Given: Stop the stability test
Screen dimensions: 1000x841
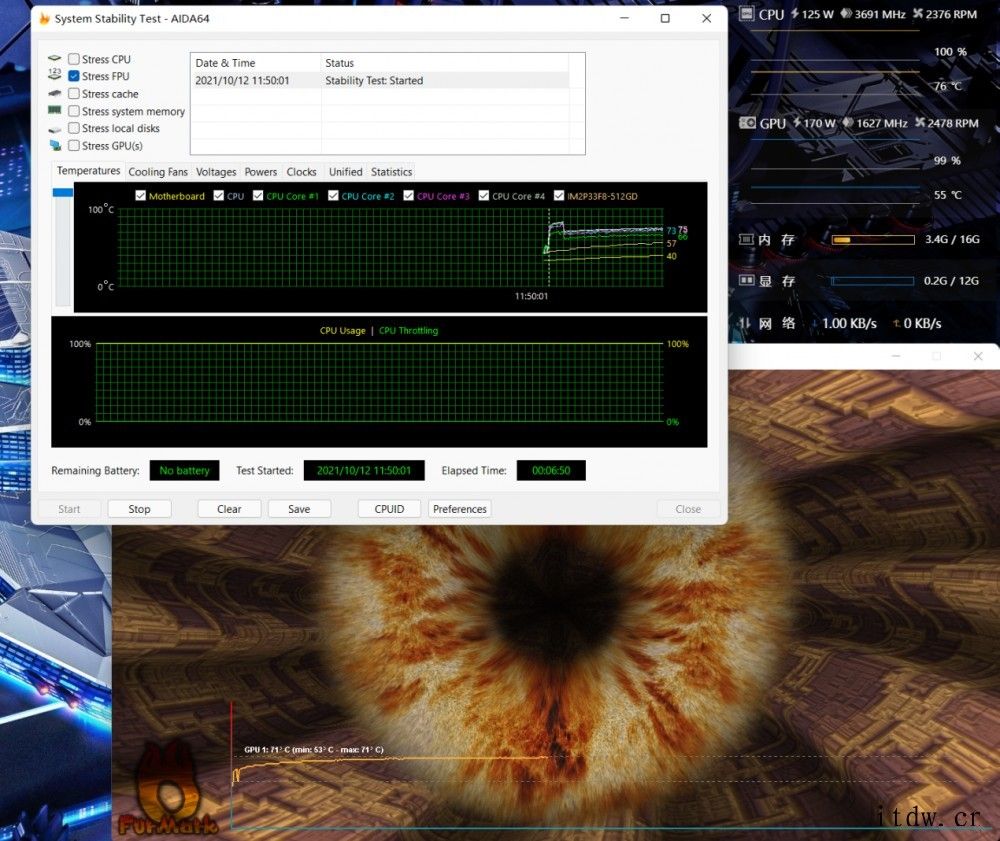Looking at the screenshot, I should [139, 509].
